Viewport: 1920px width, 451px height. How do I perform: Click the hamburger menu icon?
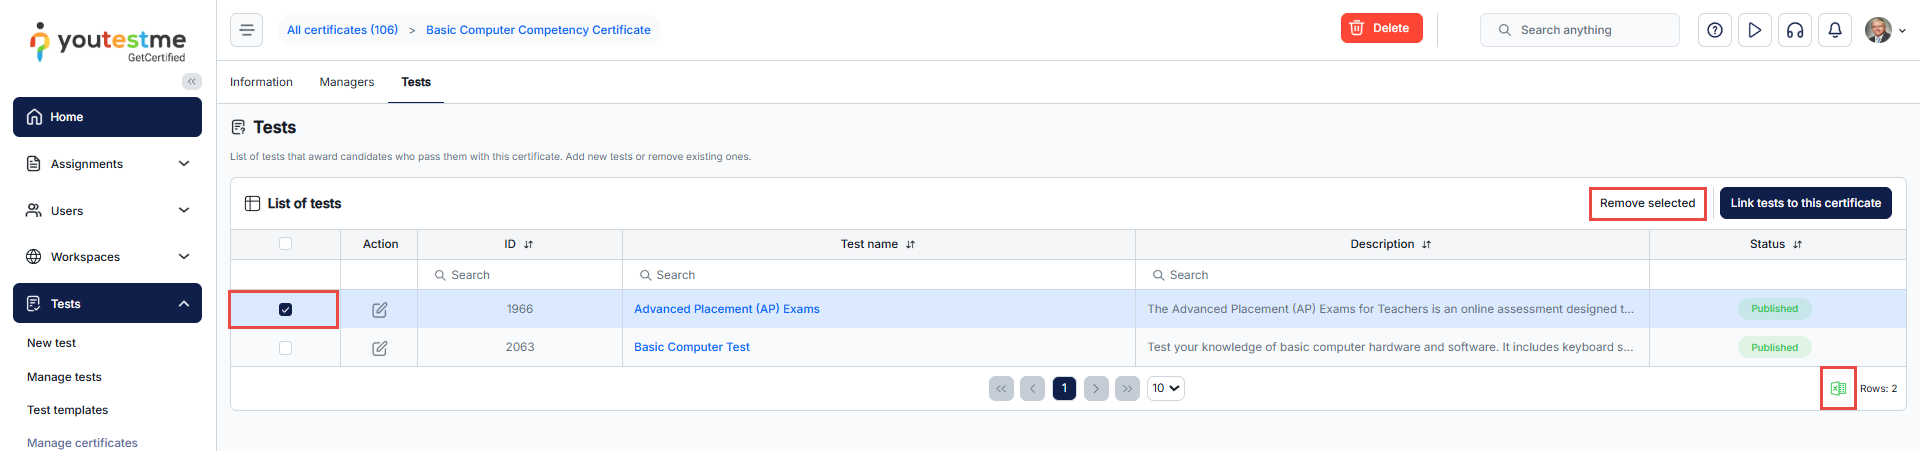click(x=246, y=30)
